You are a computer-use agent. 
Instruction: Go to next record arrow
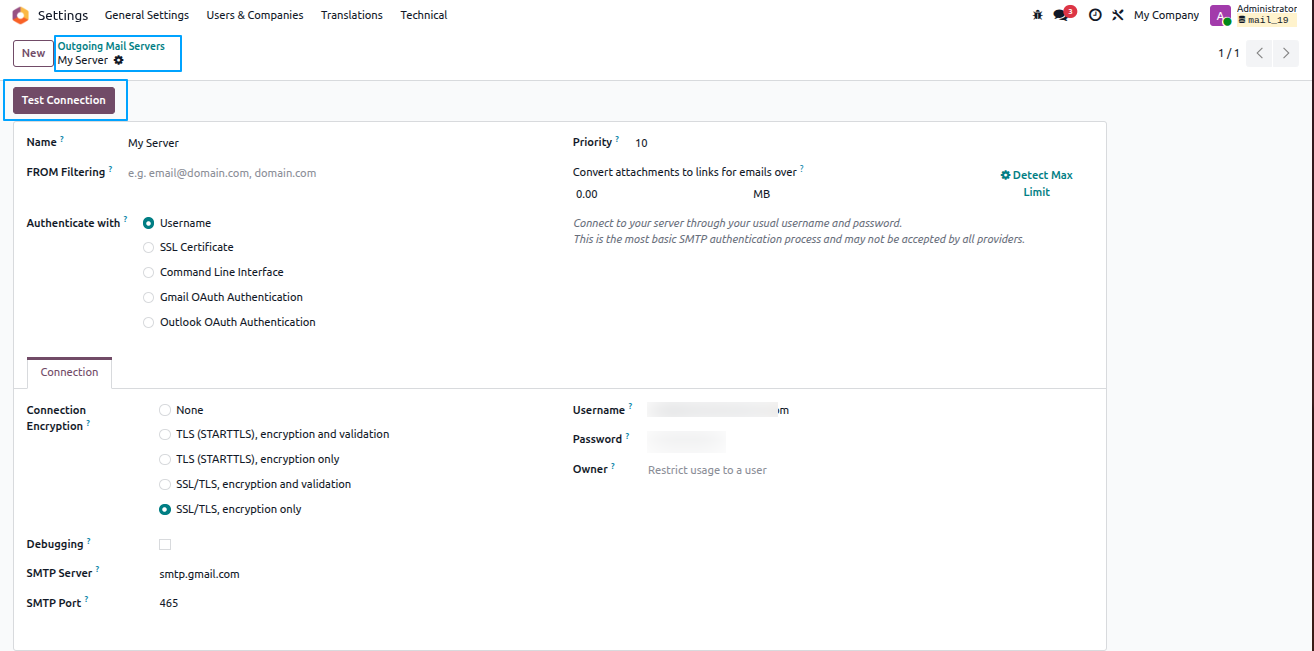(x=1286, y=53)
